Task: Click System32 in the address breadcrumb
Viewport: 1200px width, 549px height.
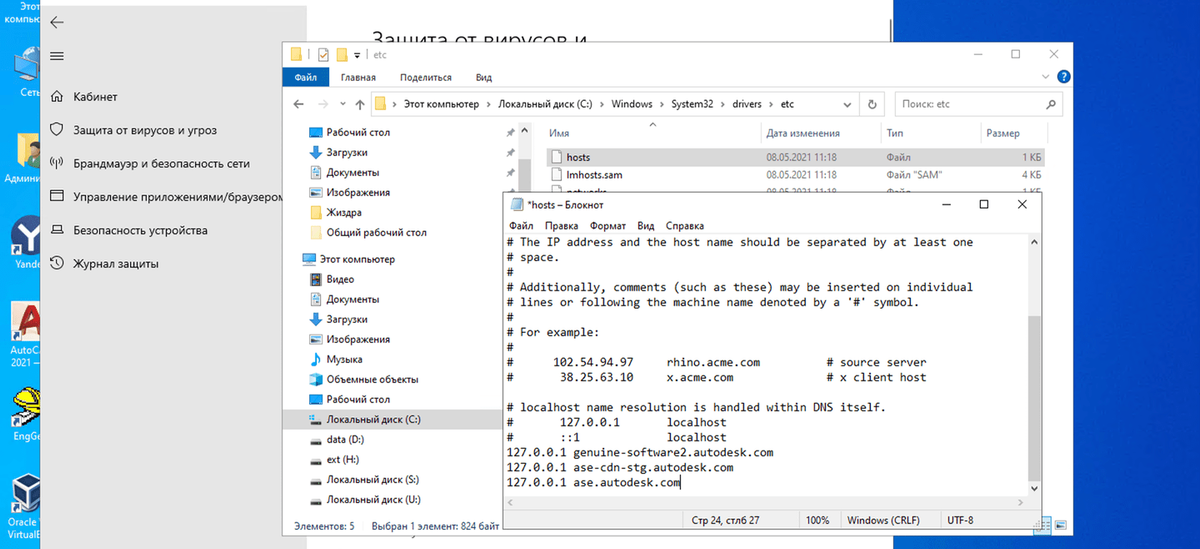Action: click(690, 104)
